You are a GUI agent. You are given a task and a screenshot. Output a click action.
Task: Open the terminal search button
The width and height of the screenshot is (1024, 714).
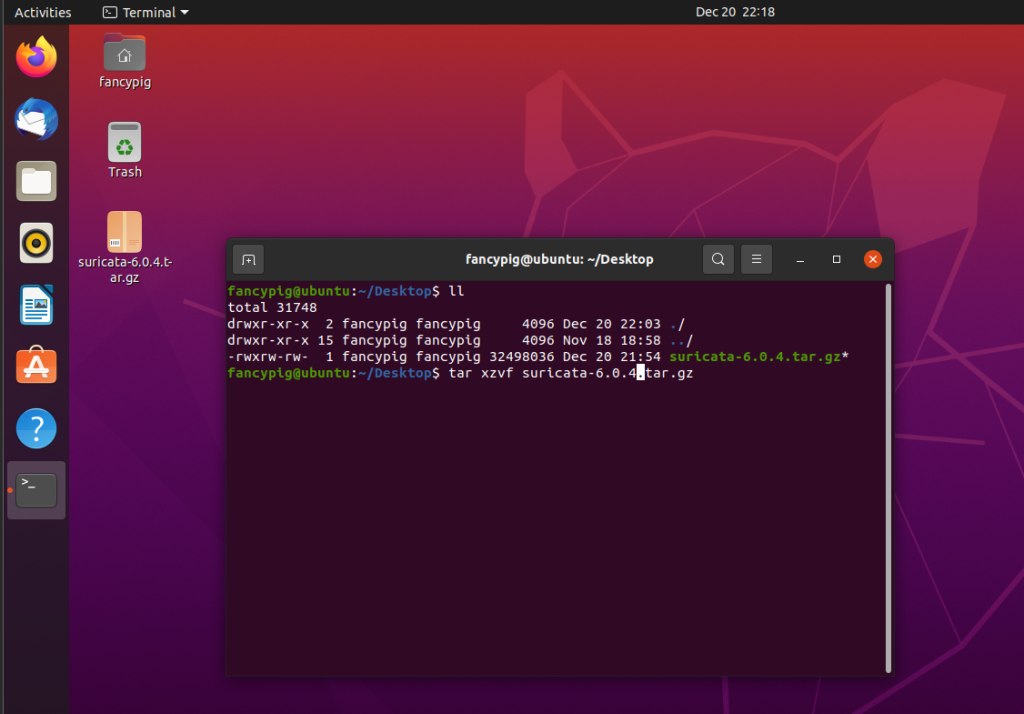[x=718, y=259]
